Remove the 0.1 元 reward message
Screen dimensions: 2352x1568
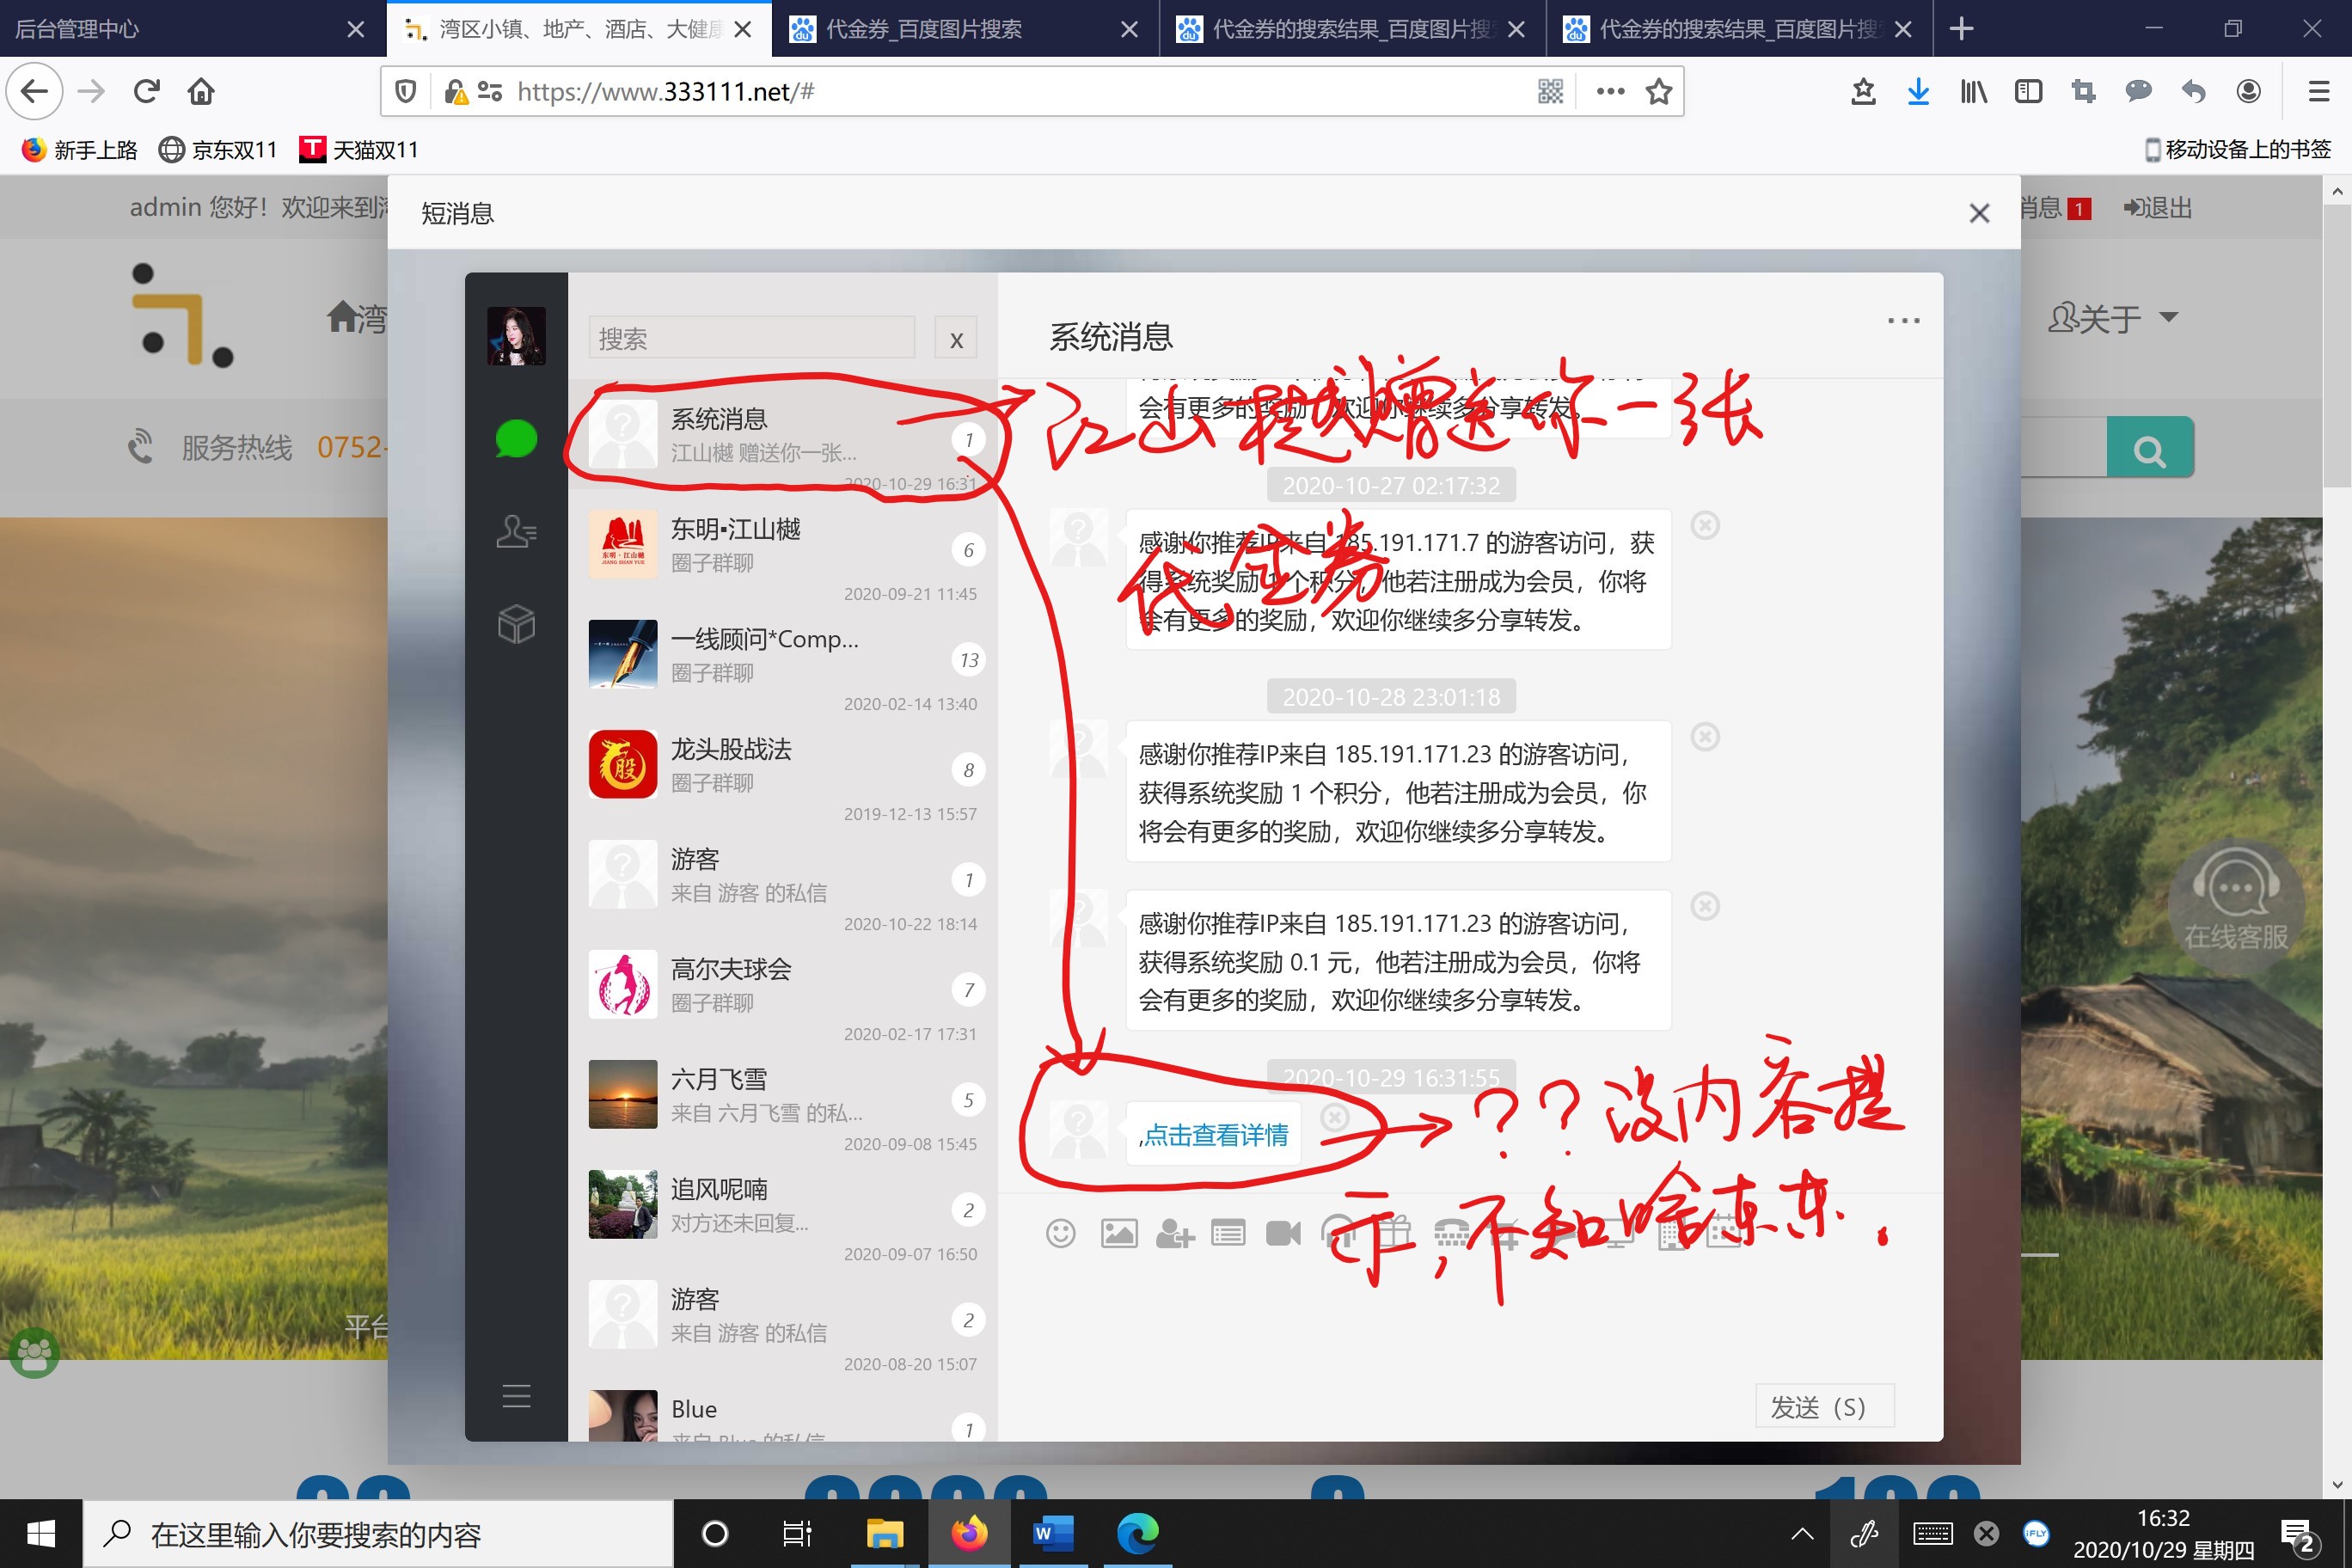[1704, 906]
